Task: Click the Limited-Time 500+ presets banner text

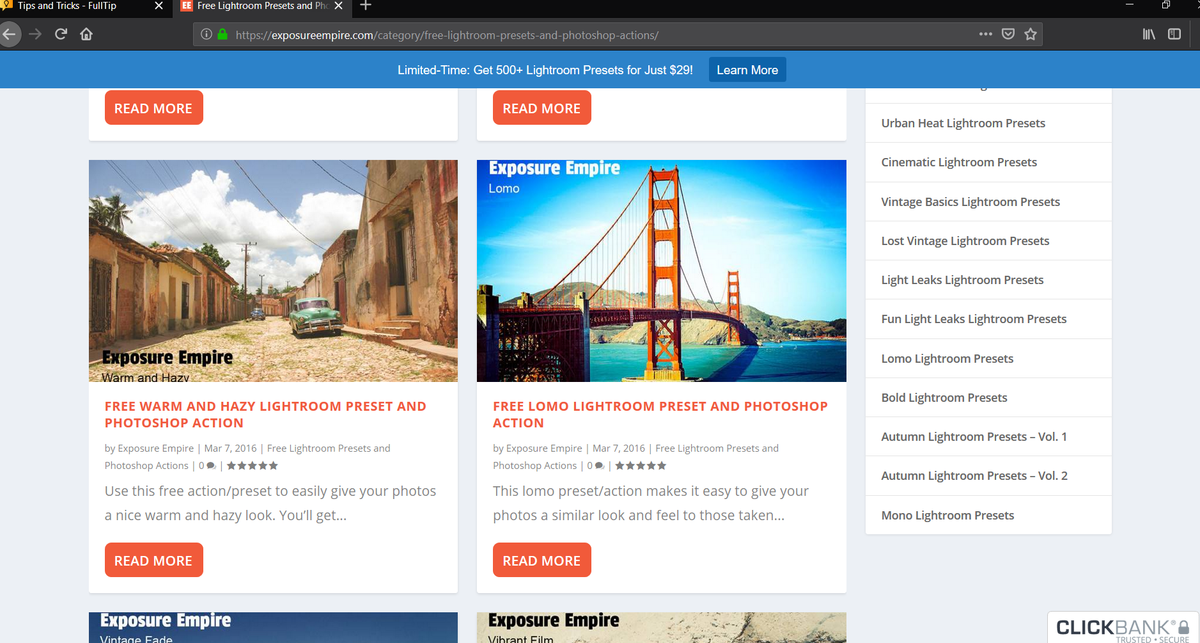Action: pyautogui.click(x=545, y=70)
